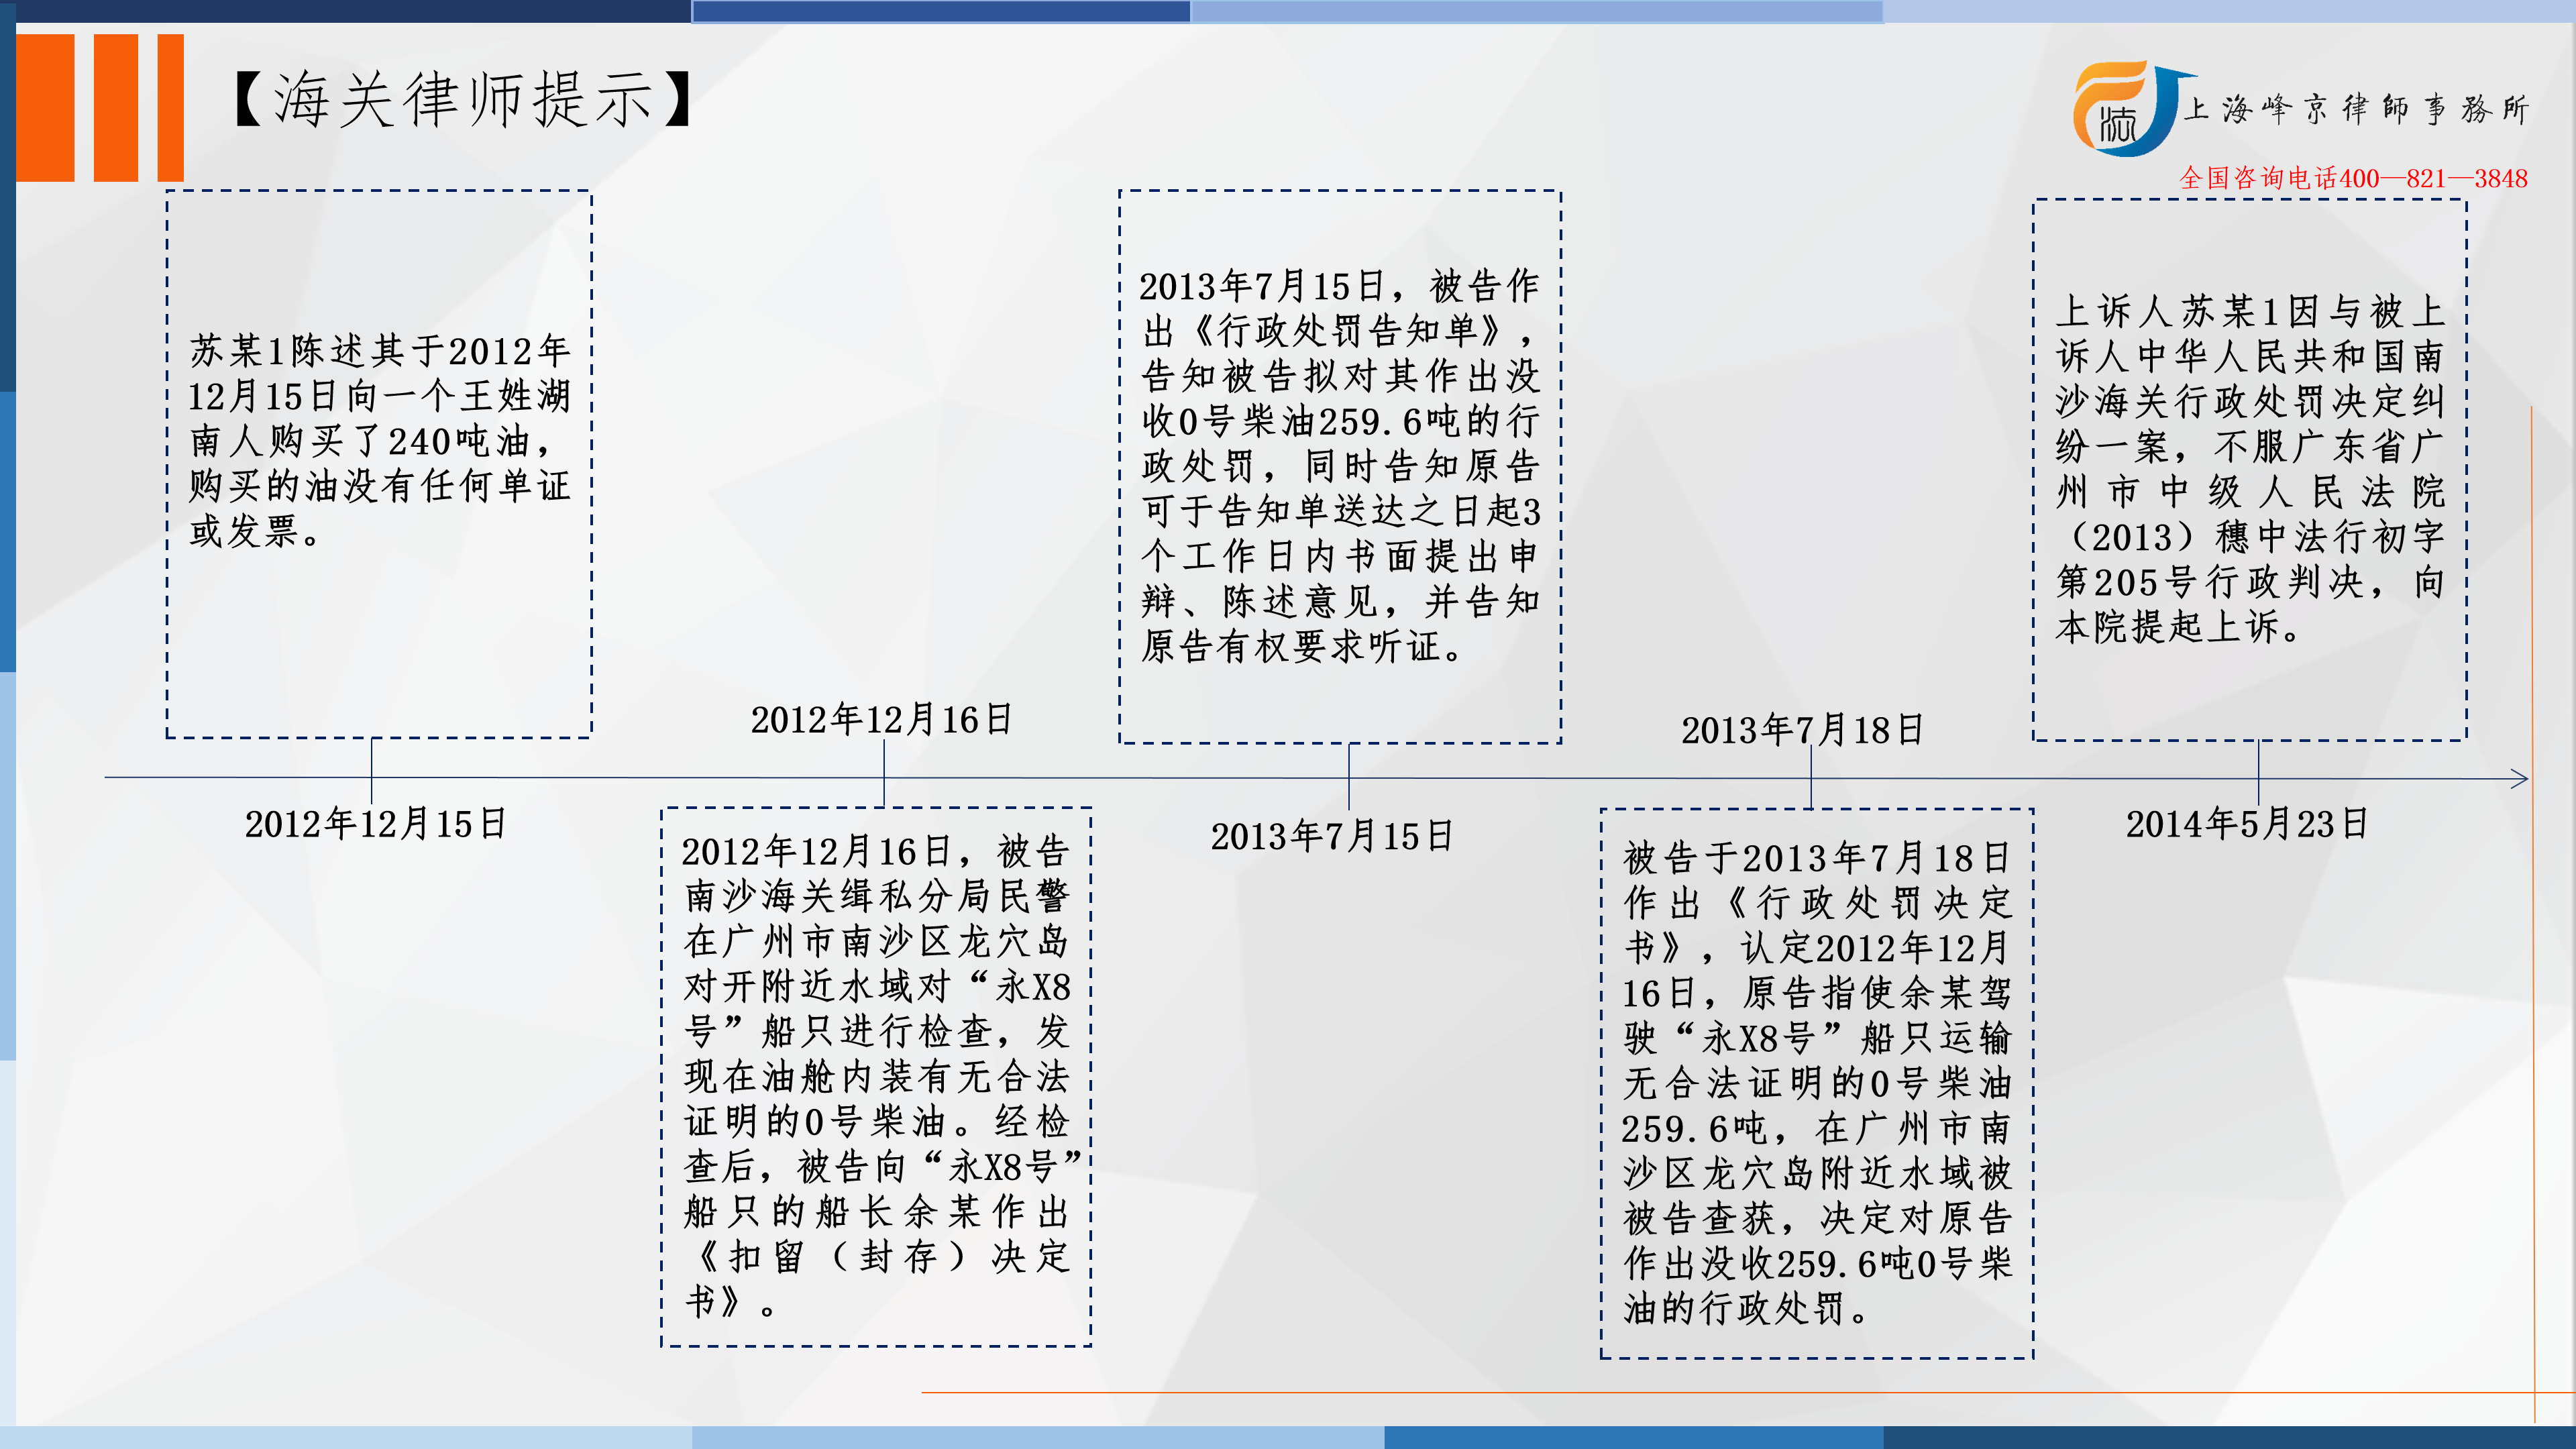Click the 上海峰京律師事務所 firm name
Screen dimensions: 2576x1449
click(x=2357, y=109)
